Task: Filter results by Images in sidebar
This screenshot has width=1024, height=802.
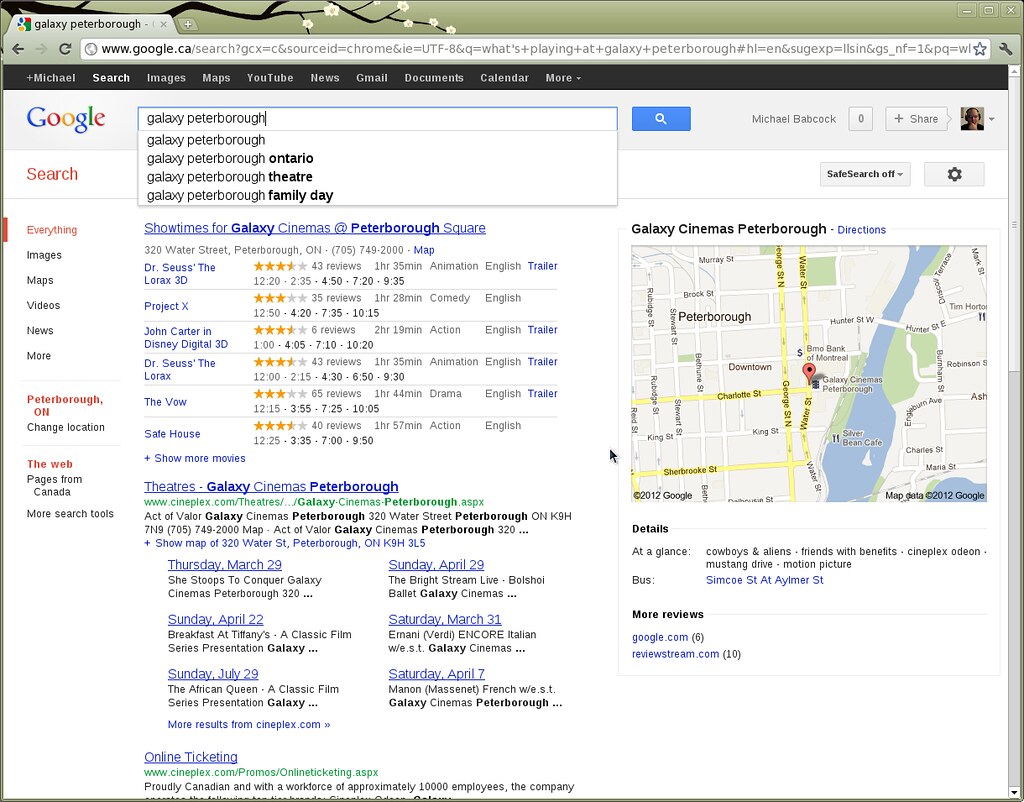Action: [44, 255]
